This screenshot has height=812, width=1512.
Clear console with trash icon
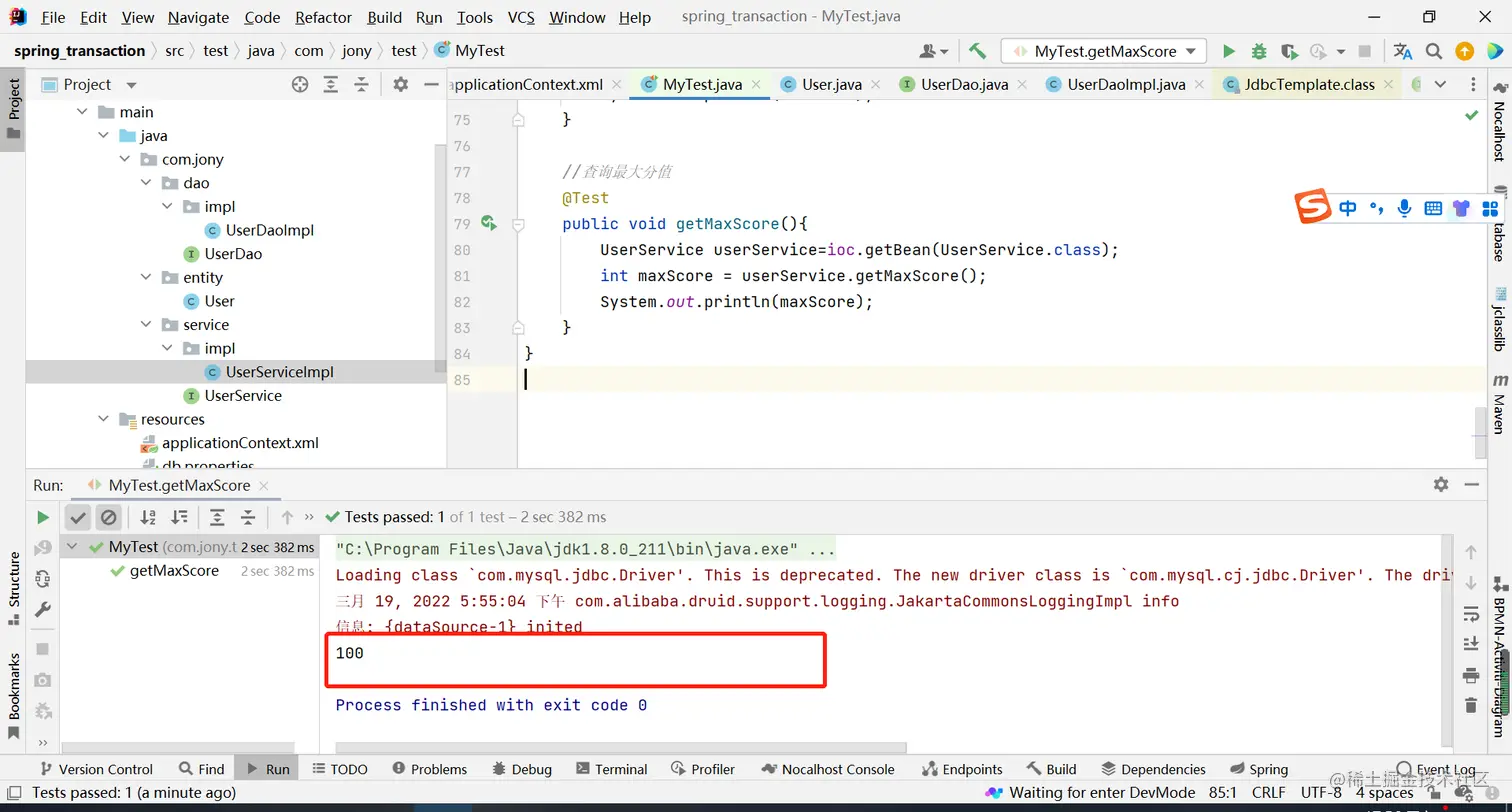pyautogui.click(x=1470, y=705)
